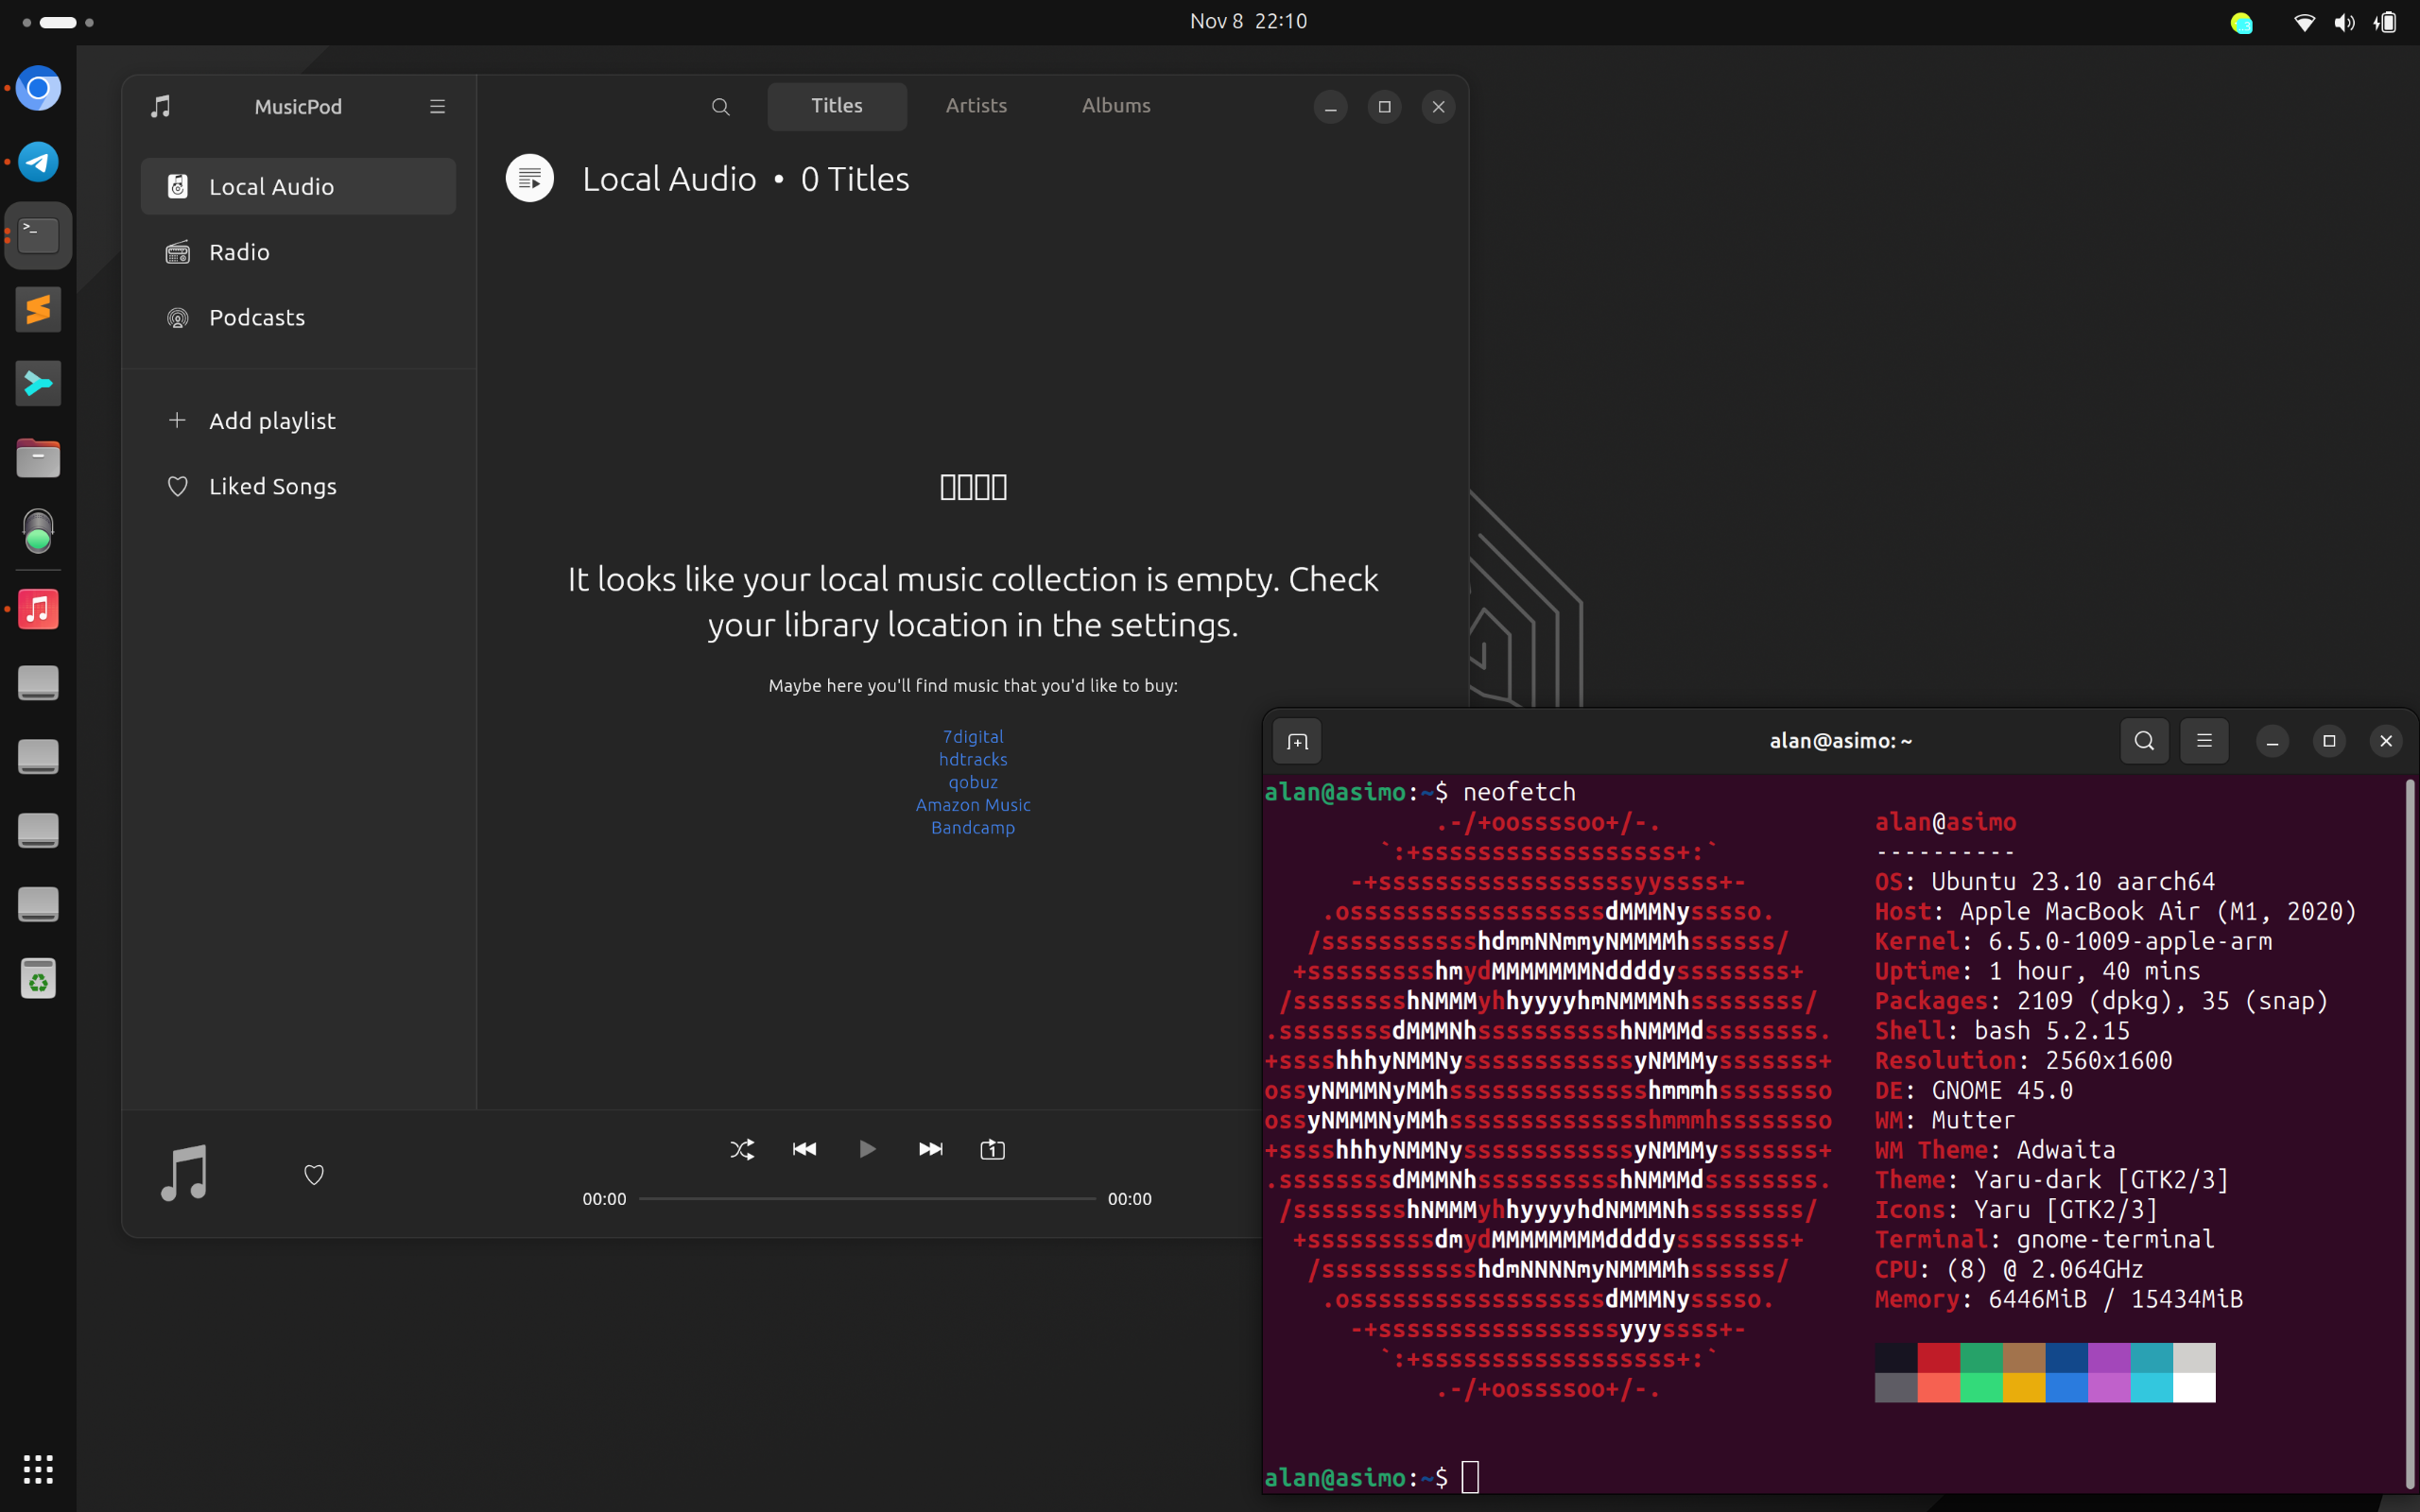Open the MusicPod search

(721, 106)
